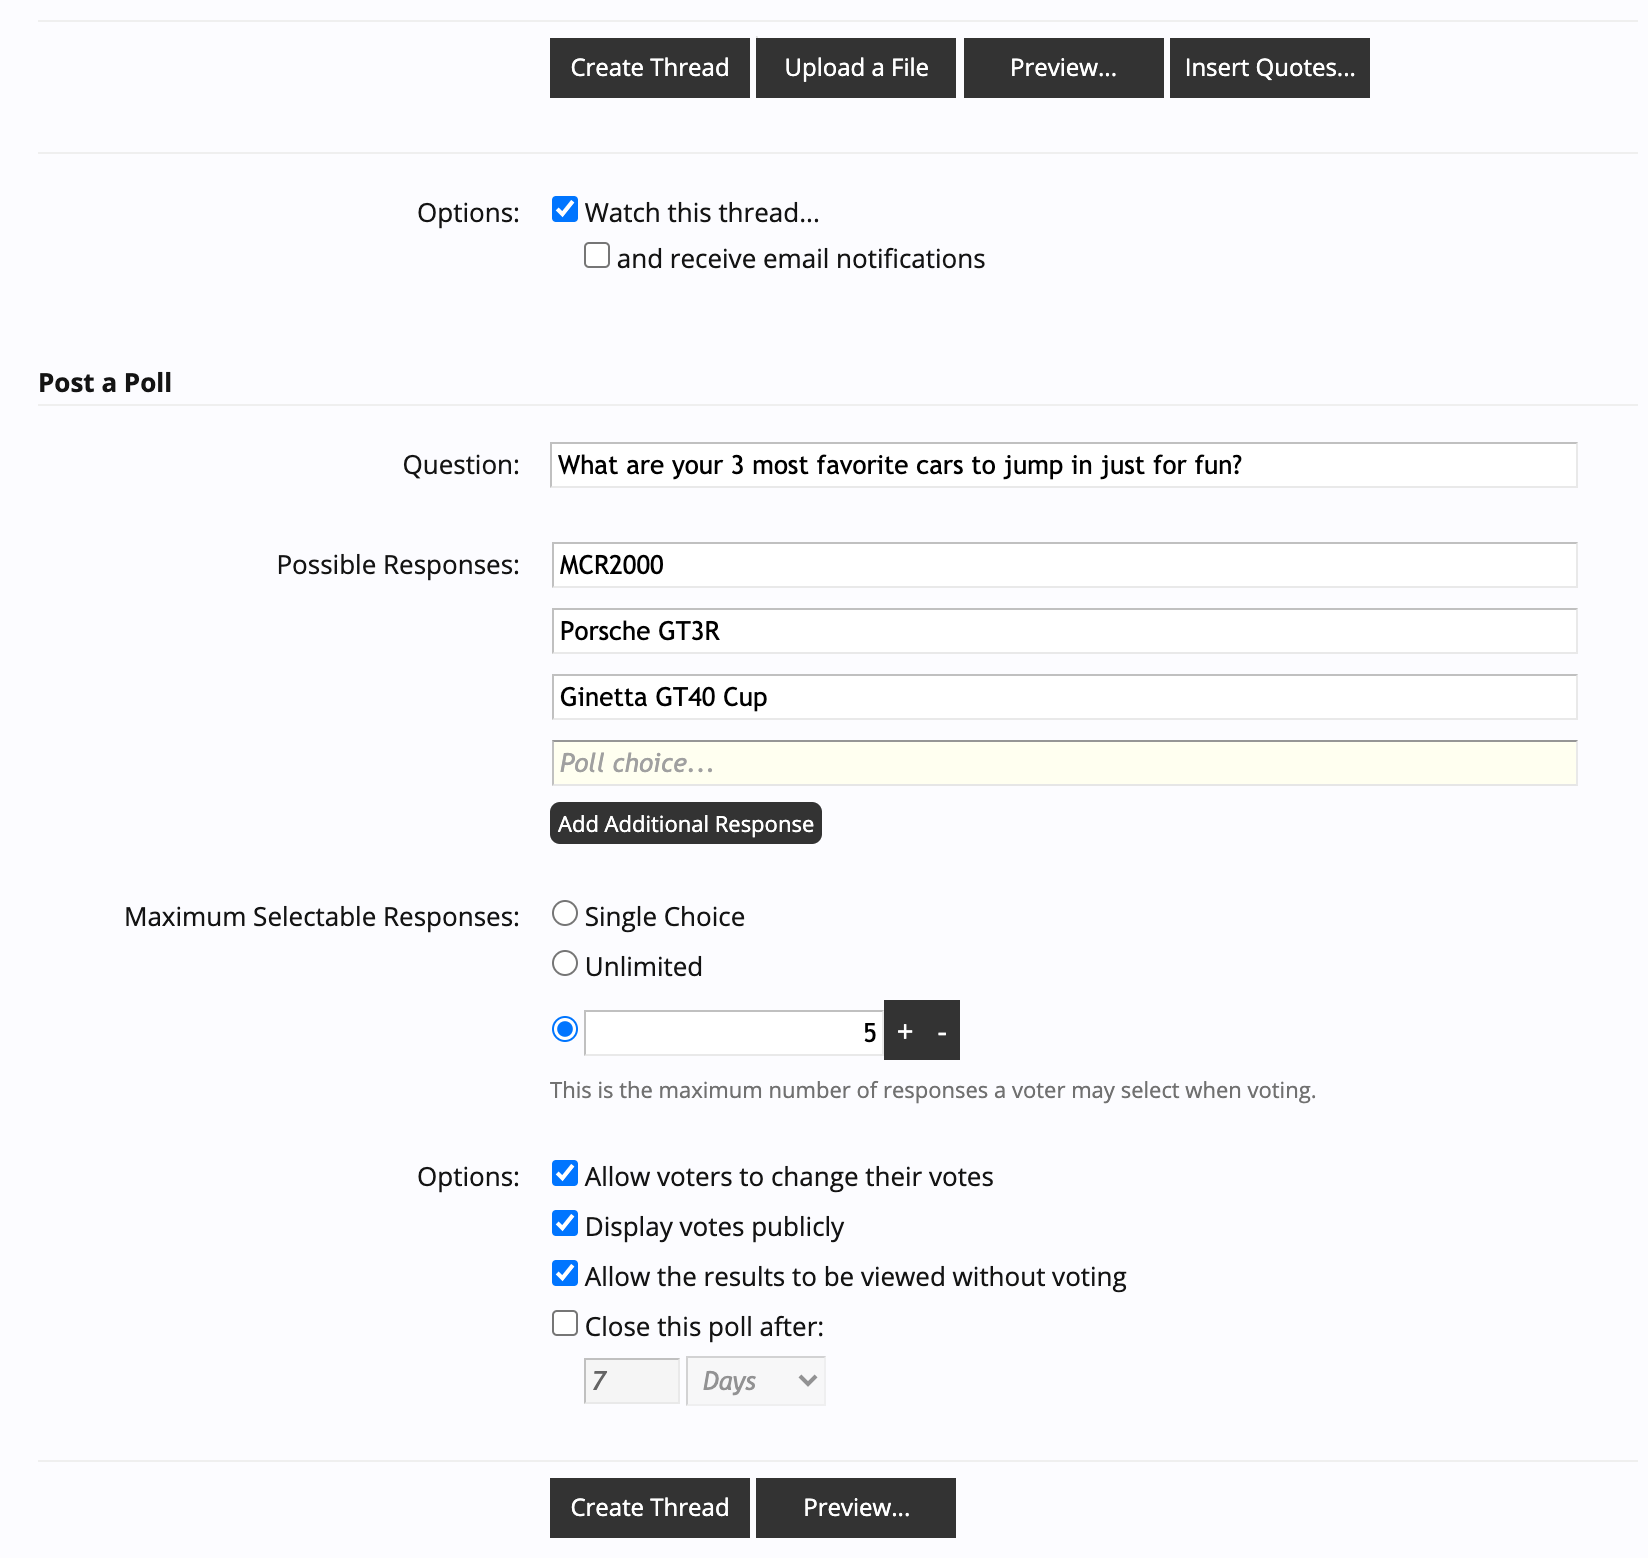Edit the Porsche GT3R response field
This screenshot has height=1558, width=1648.
(x=1064, y=631)
